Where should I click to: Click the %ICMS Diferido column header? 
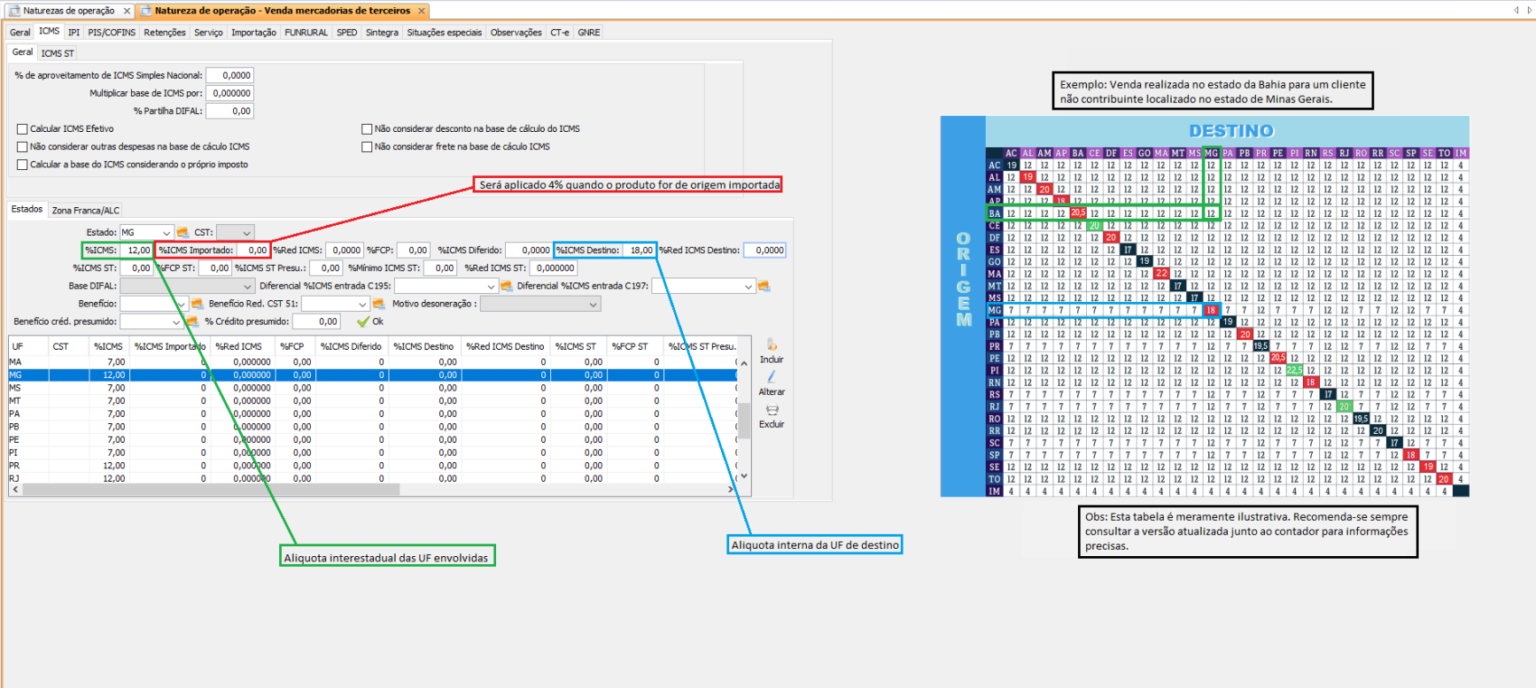point(350,346)
